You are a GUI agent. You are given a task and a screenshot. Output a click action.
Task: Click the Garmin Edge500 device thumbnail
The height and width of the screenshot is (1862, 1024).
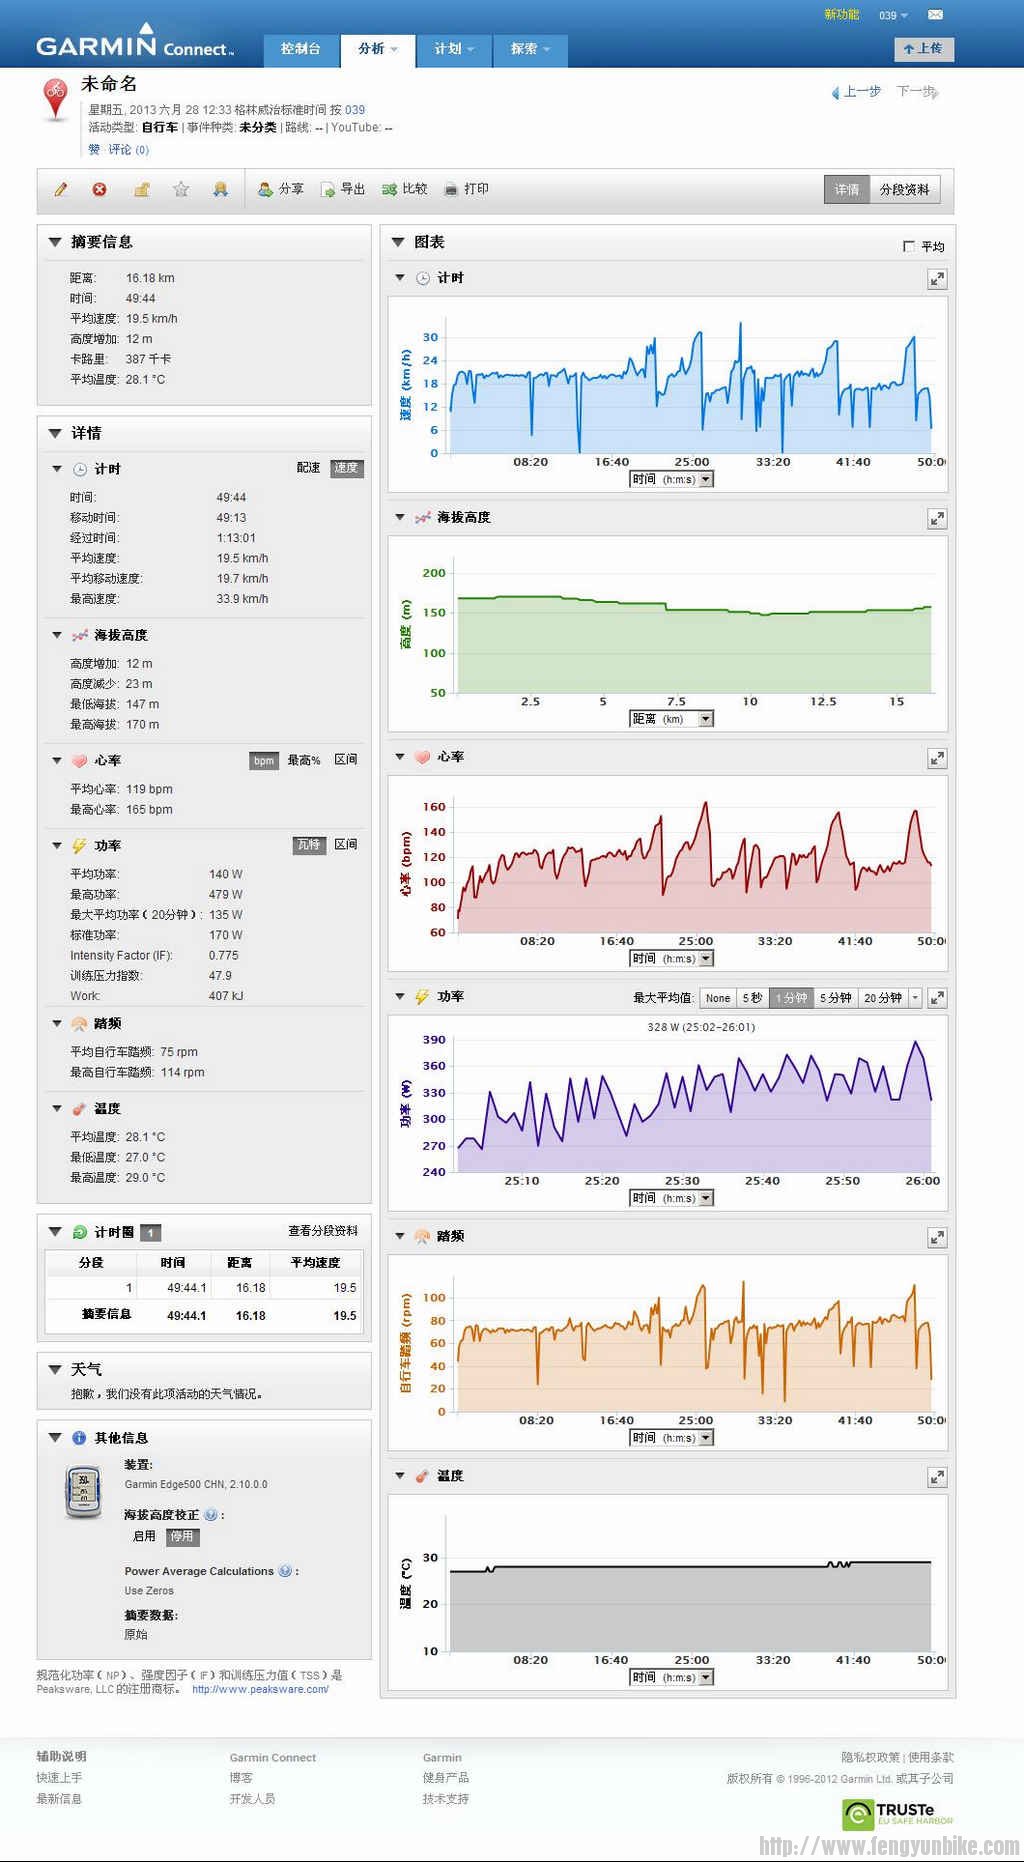[84, 1491]
